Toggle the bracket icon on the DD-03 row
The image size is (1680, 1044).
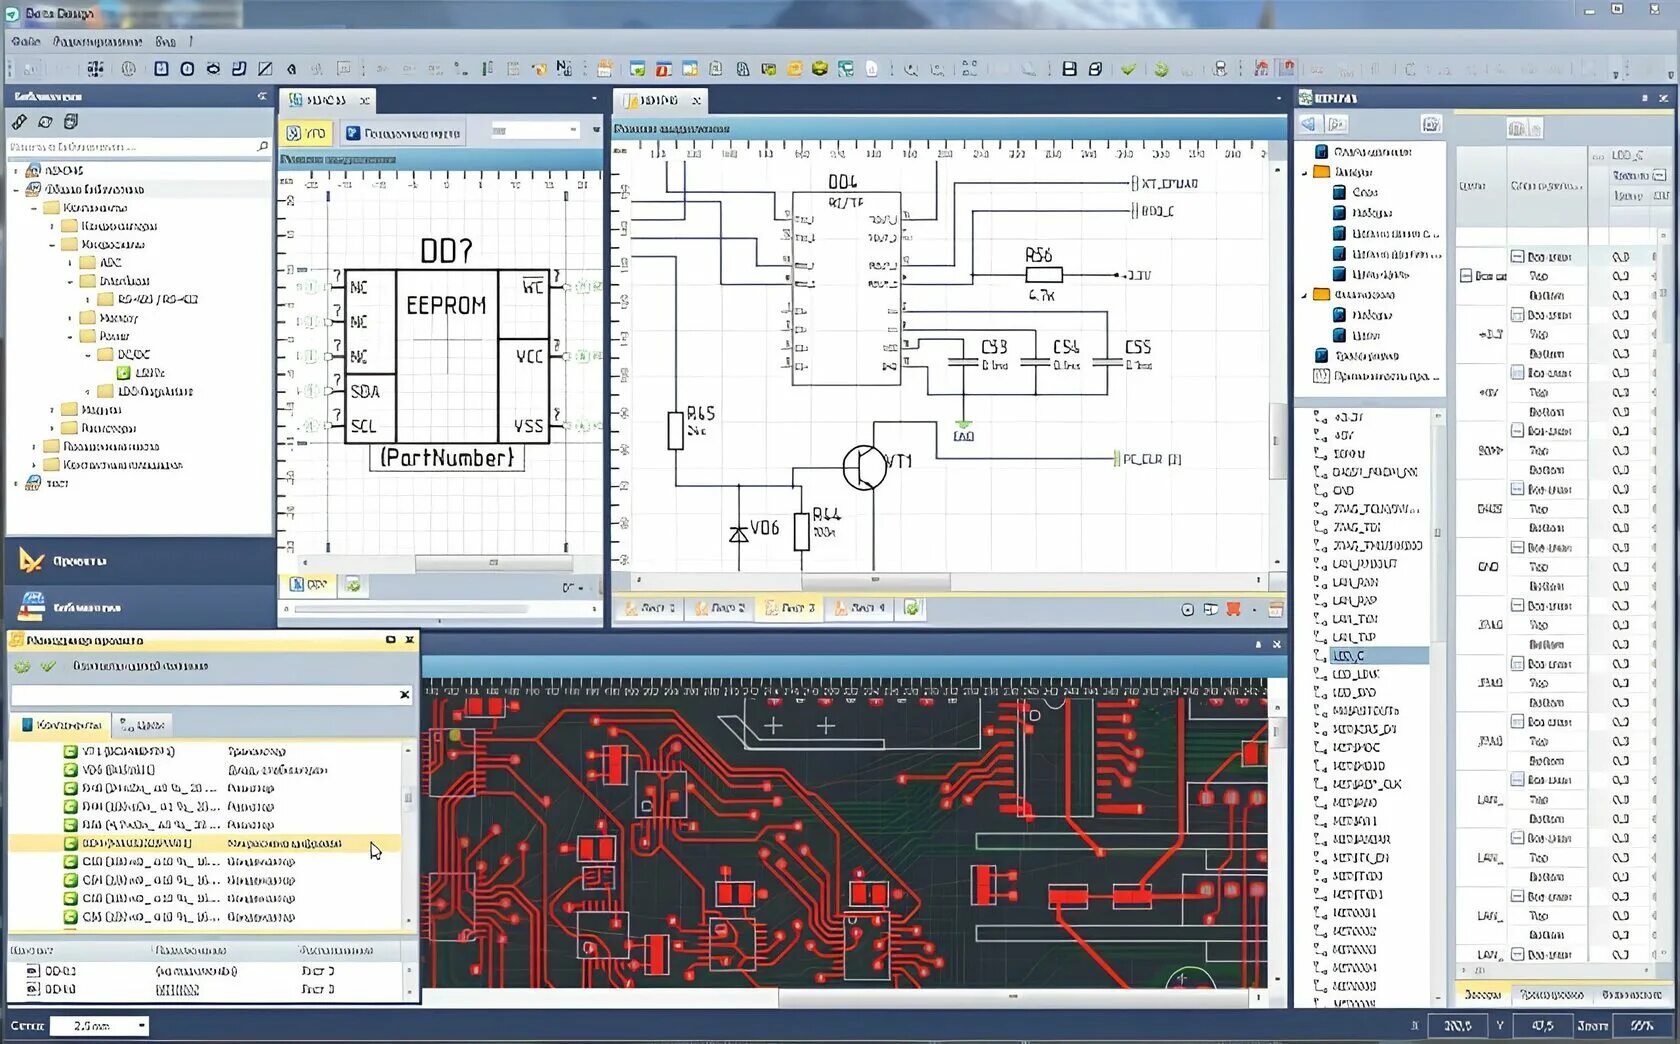click(x=32, y=970)
